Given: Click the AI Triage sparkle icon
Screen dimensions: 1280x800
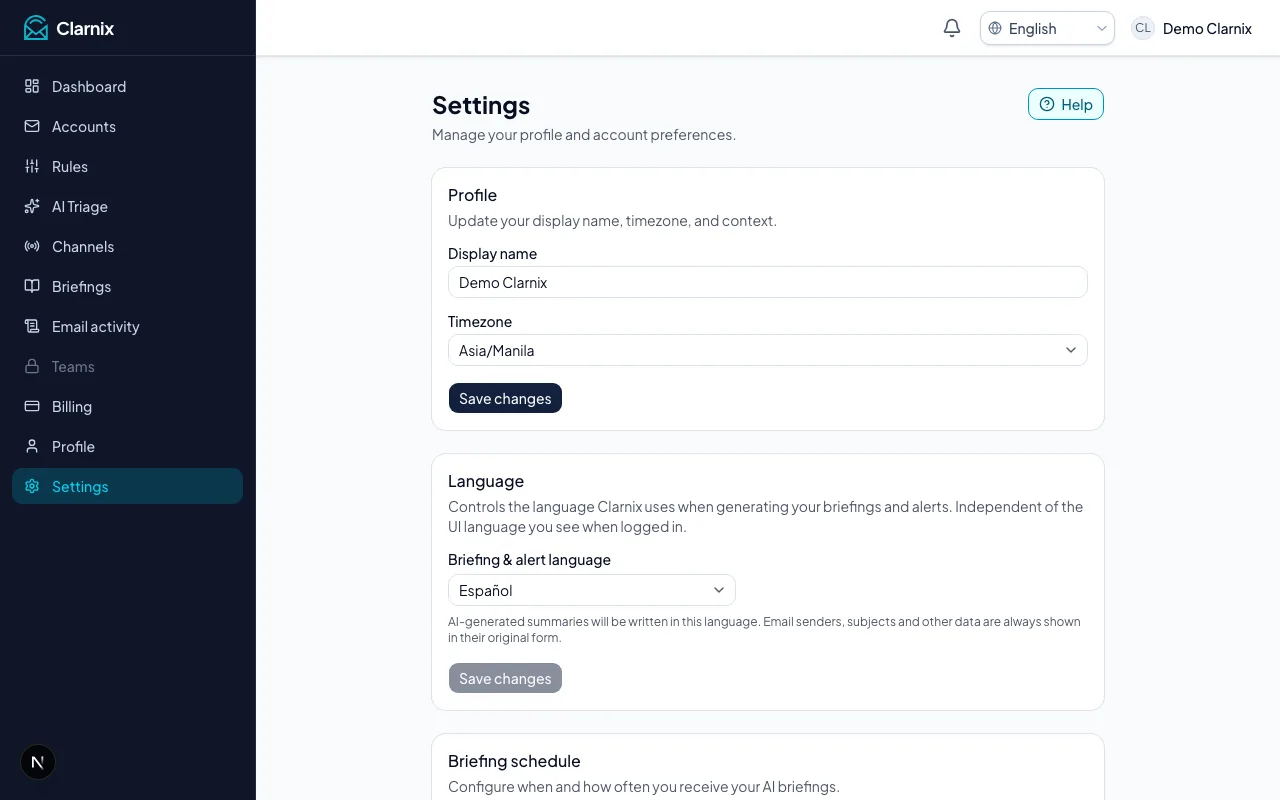Looking at the screenshot, I should (32, 206).
